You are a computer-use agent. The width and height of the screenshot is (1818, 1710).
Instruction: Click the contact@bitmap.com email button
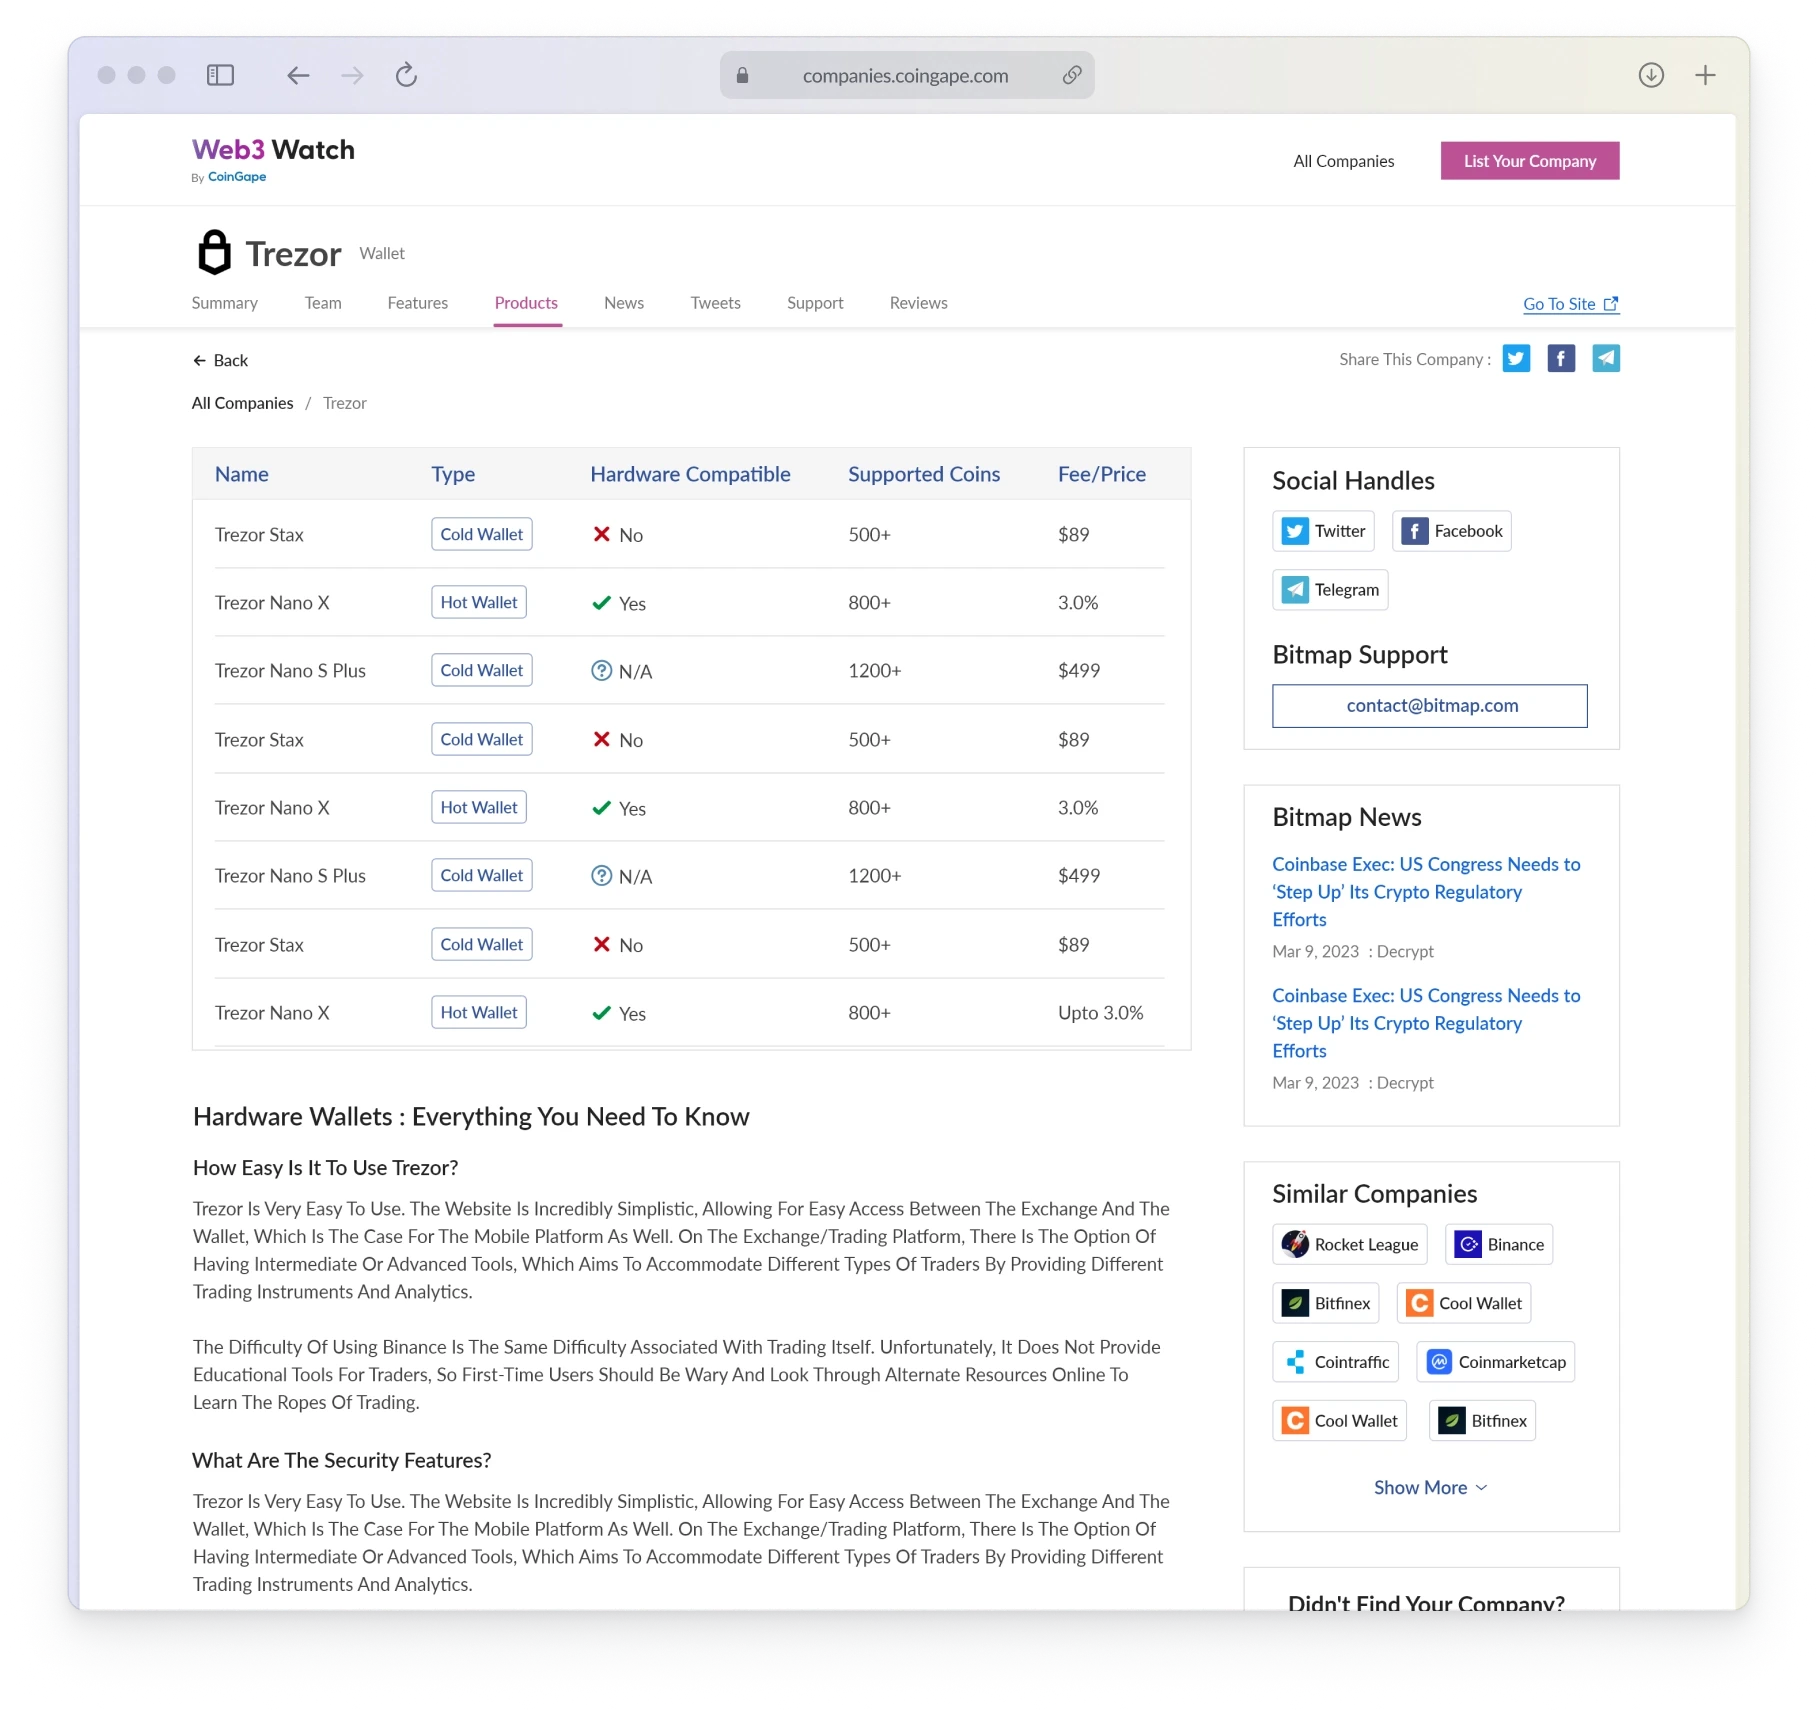tap(1430, 706)
